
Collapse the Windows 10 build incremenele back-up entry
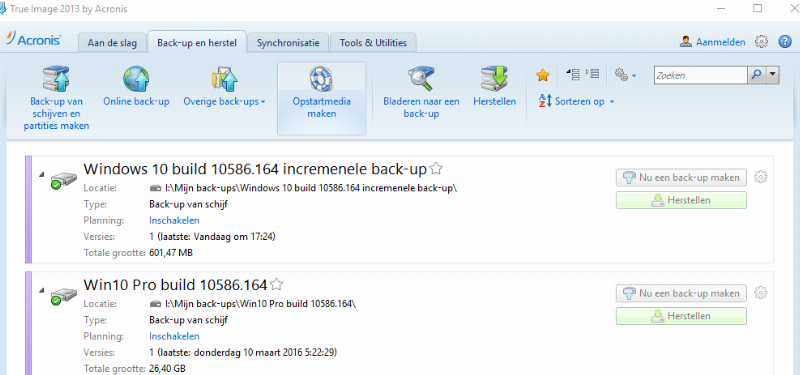[41, 174]
